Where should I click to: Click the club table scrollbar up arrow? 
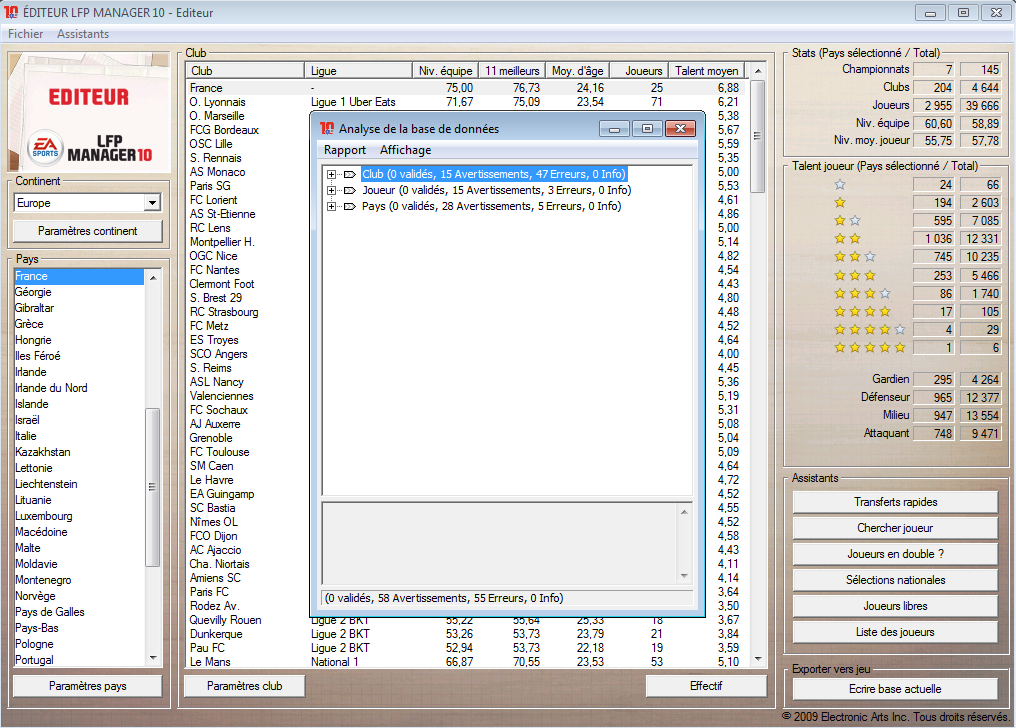tap(758, 71)
